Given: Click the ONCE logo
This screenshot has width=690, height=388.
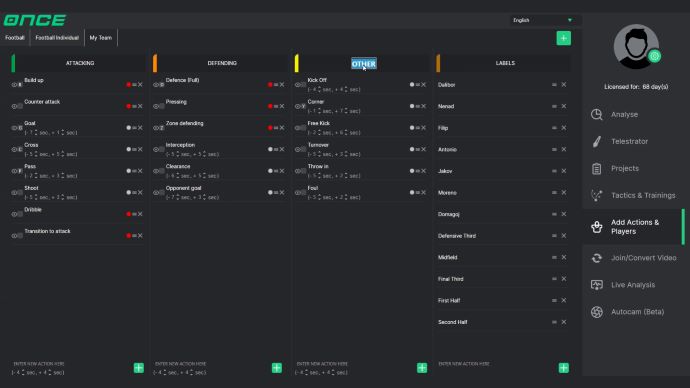Looking at the screenshot, I should [x=35, y=20].
